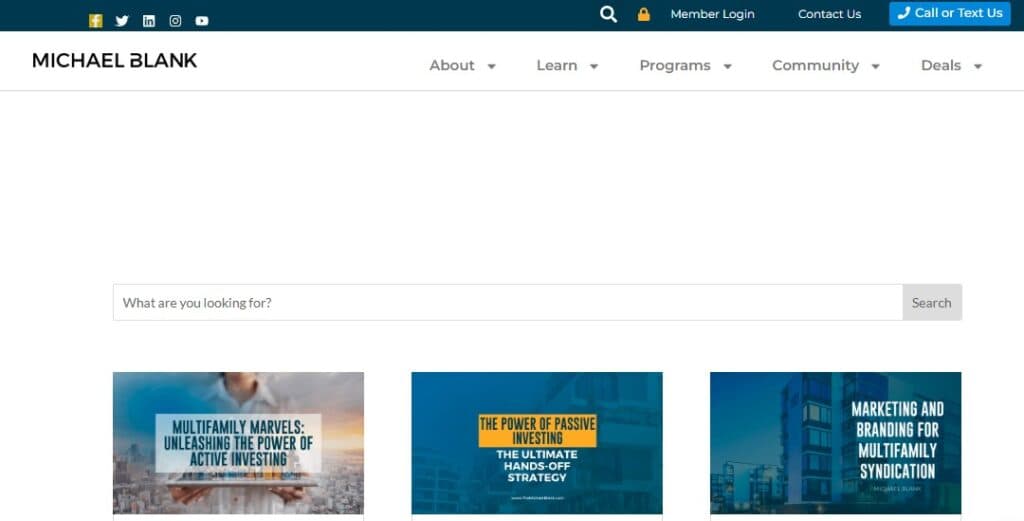The width and height of the screenshot is (1024, 521).
Task: Open the About menu
Action: coord(452,65)
